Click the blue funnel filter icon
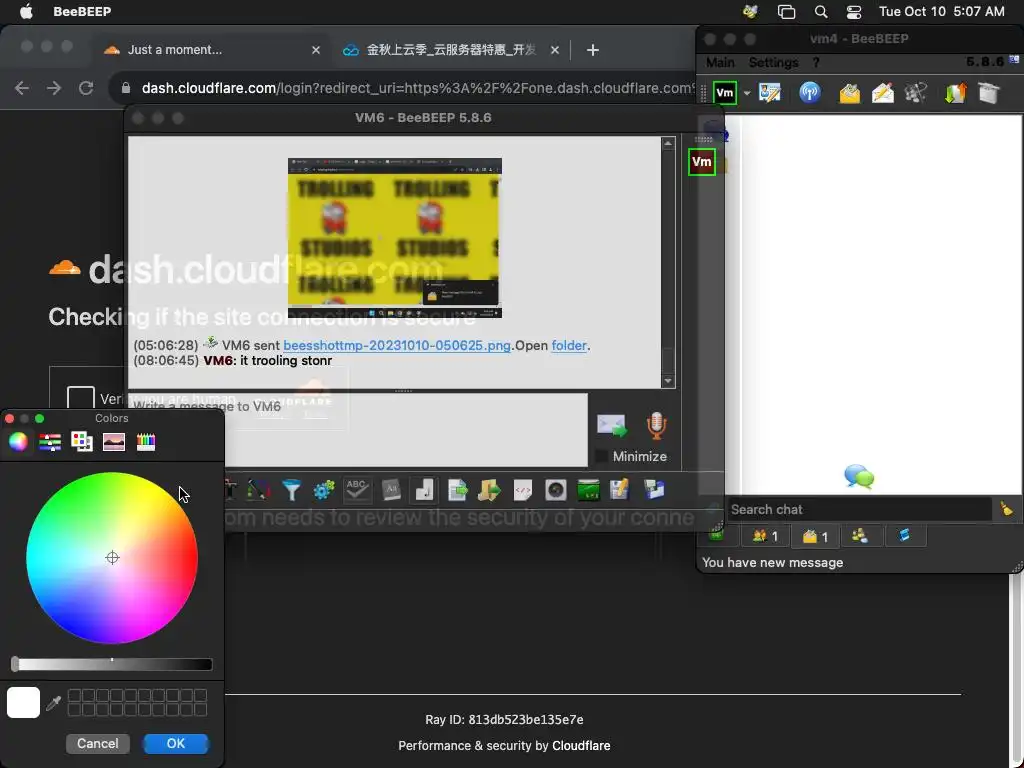The height and width of the screenshot is (768, 1024). pyautogui.click(x=291, y=490)
